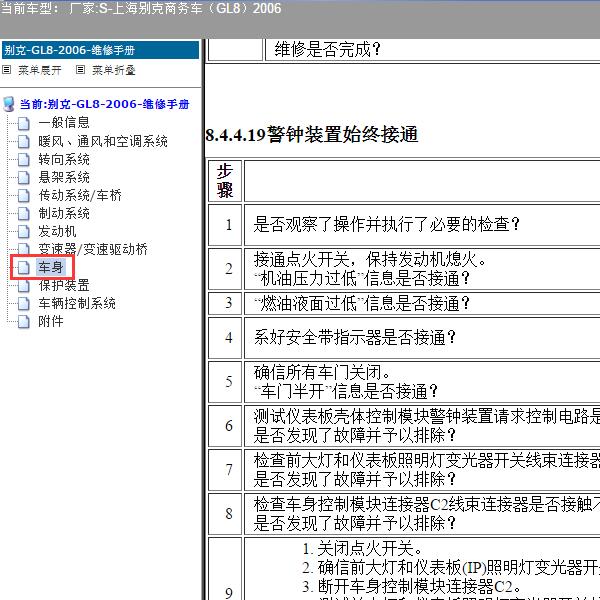The height and width of the screenshot is (600, 600).
Task: Select 发动机 in the manual tree
Action: [x=57, y=231]
